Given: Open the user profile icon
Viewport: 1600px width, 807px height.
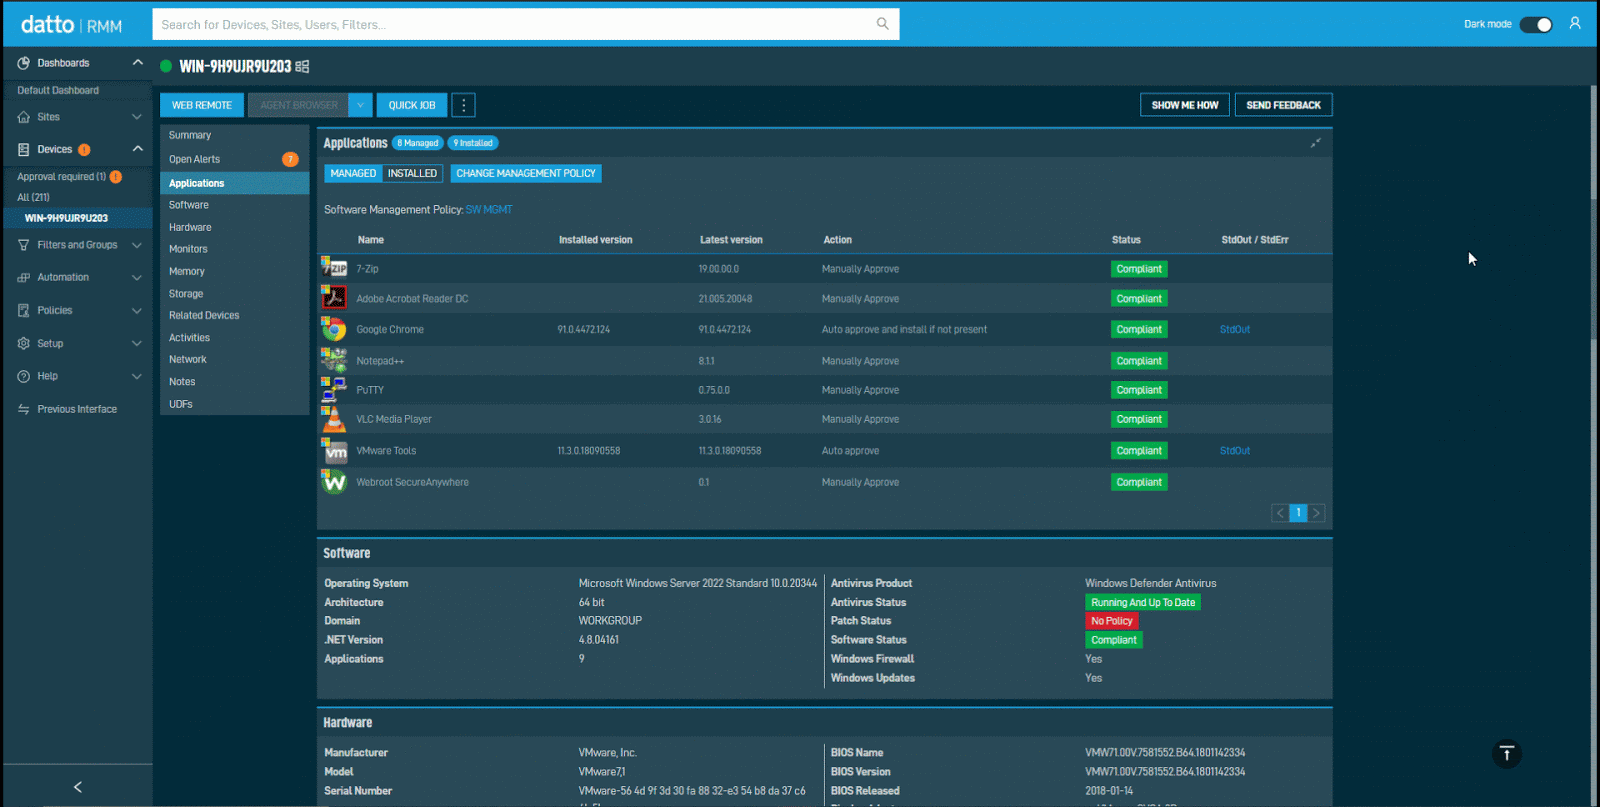Looking at the screenshot, I should point(1575,23).
